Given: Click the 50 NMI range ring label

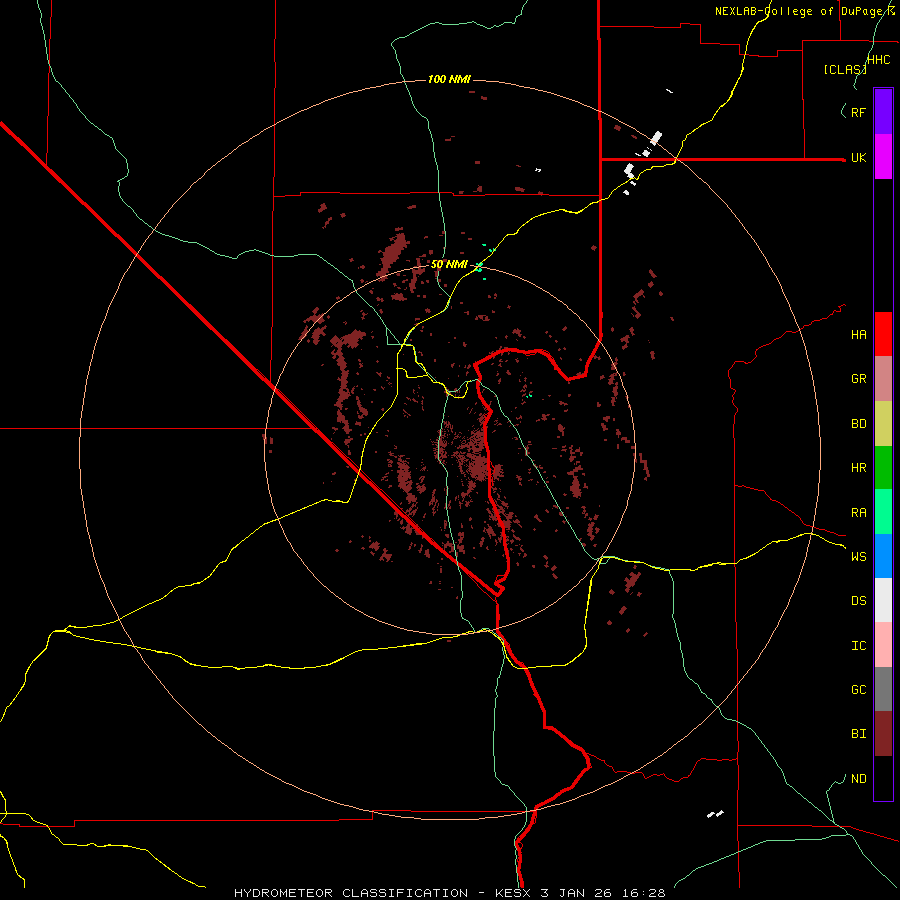Looking at the screenshot, I should tap(449, 264).
